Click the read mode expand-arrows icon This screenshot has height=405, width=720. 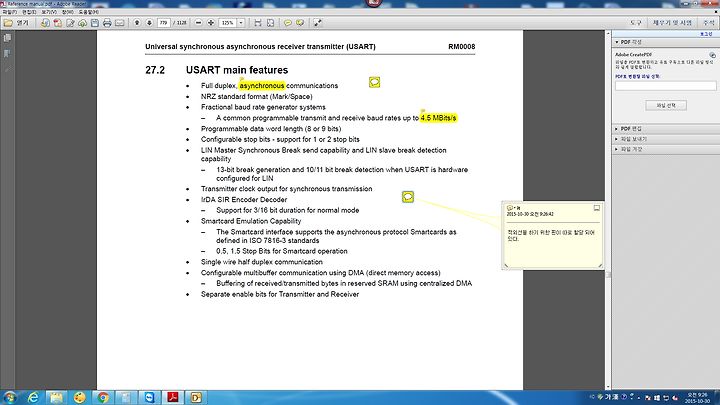317,22
